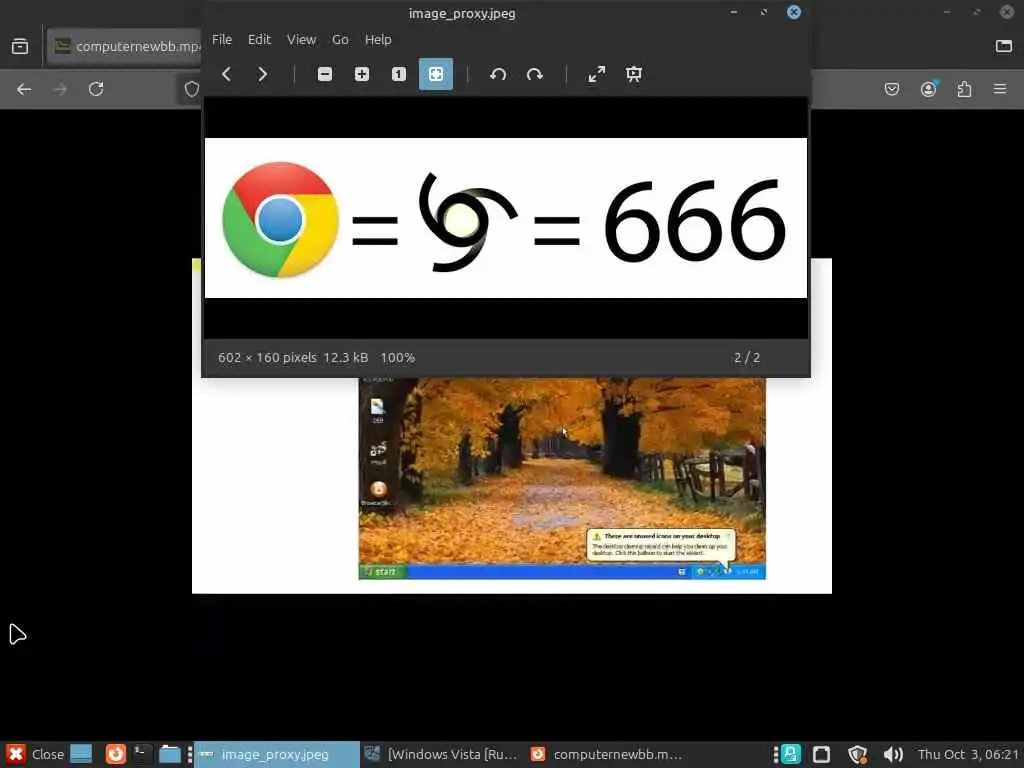The width and height of the screenshot is (1024, 768).
Task: Click the Close button in taskbar
Action: pos(36,754)
